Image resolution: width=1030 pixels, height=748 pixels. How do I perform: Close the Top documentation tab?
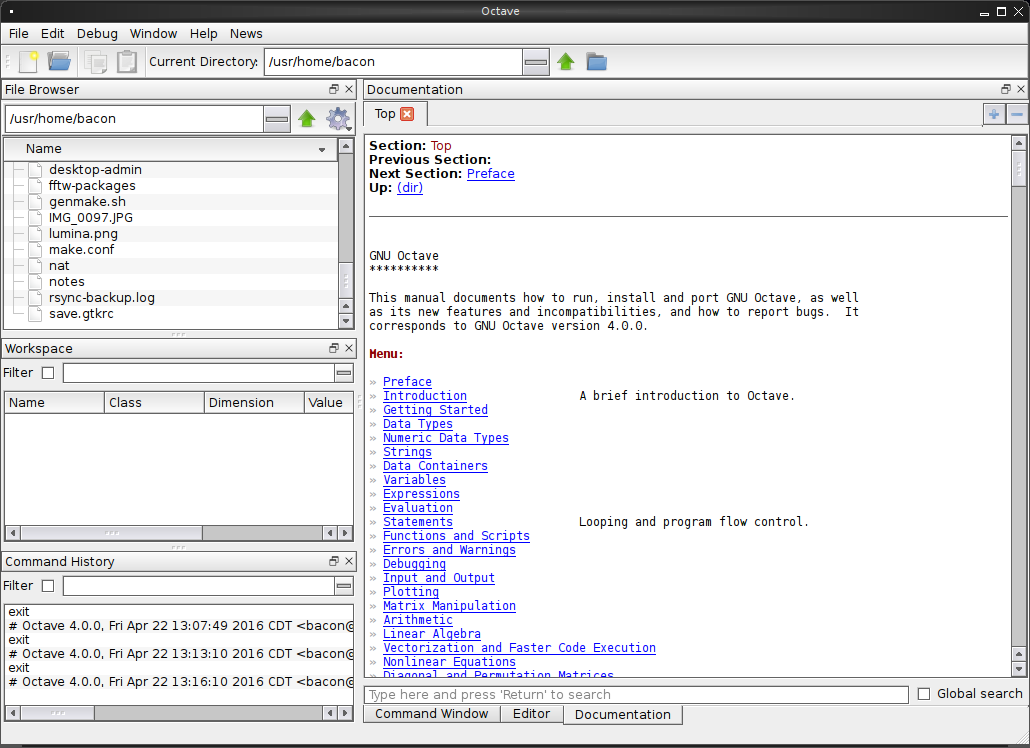pyautogui.click(x=407, y=114)
